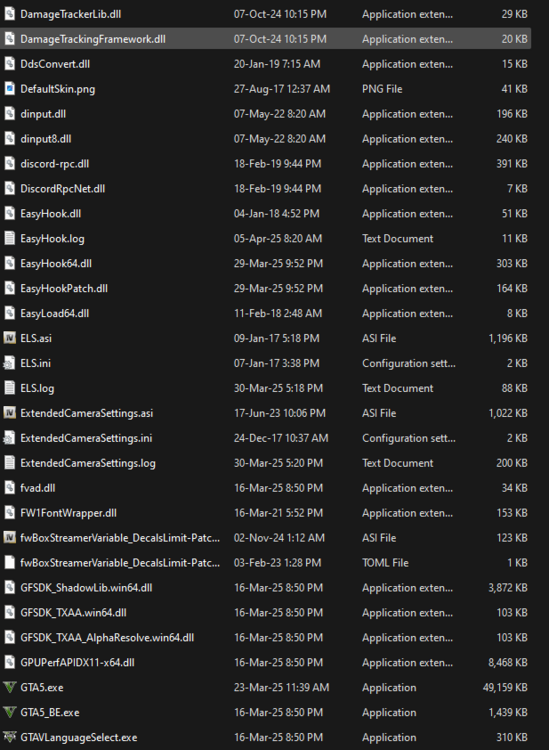Viewport: 549px width, 750px height.
Task: Click the EasyLoad64.dll file icon
Action: click(9, 313)
